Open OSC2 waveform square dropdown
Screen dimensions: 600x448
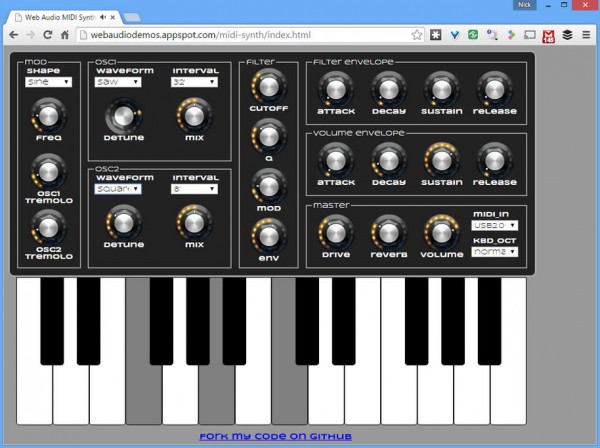point(118,189)
